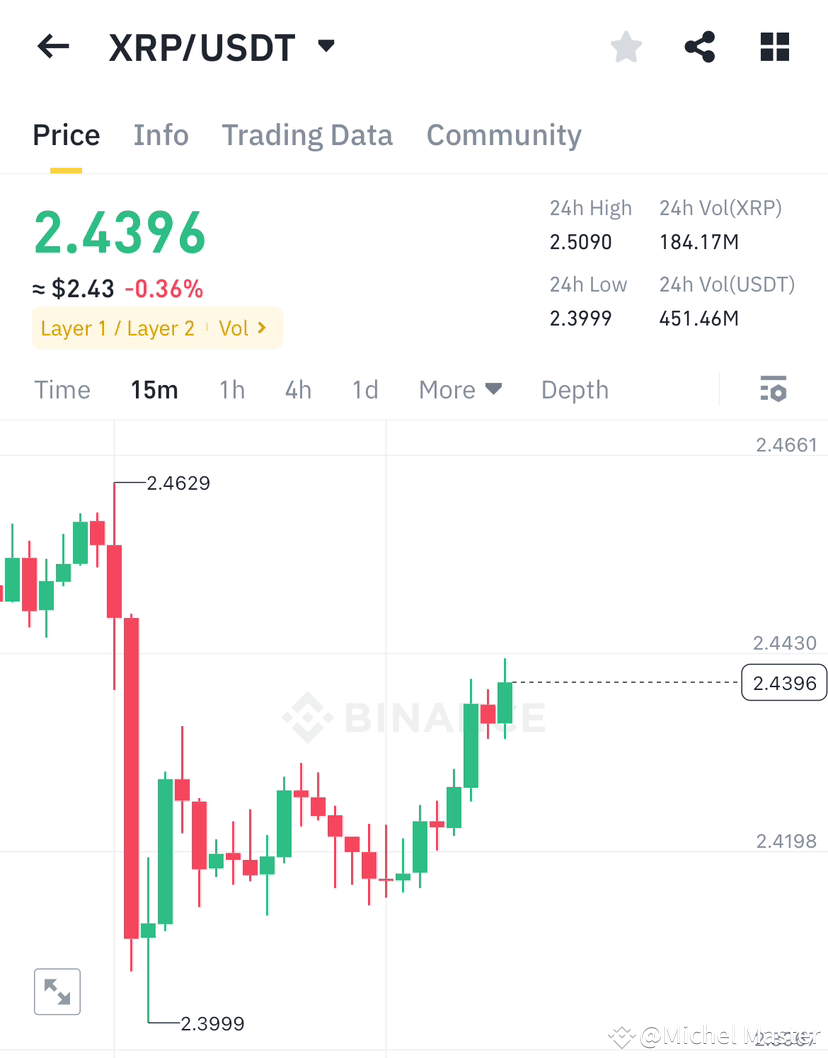Screen dimensions: 828x1058
Task: Open the grid layout menu icon
Action: [774, 46]
